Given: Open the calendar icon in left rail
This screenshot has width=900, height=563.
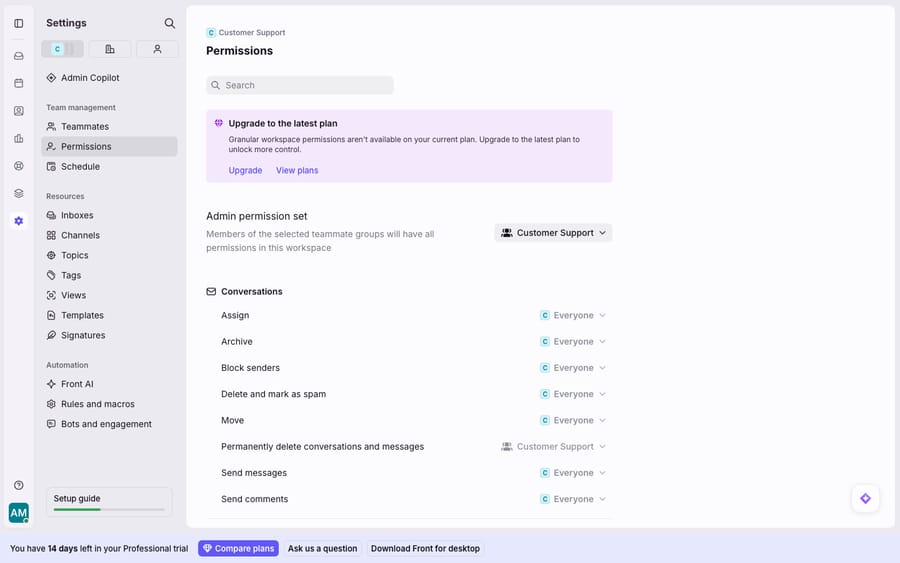Looking at the screenshot, I should [18, 83].
